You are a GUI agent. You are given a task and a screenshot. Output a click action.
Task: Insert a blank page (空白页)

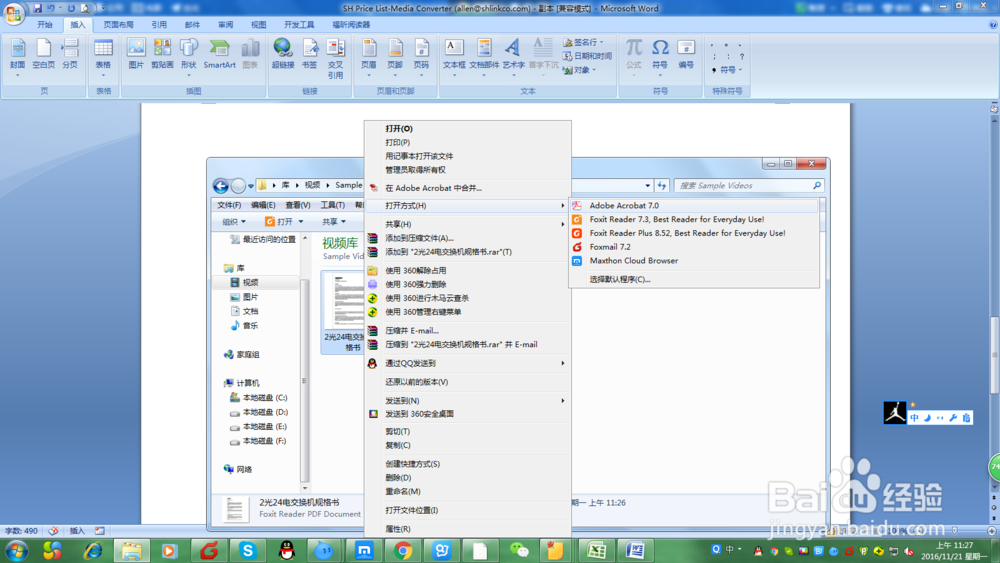click(43, 55)
